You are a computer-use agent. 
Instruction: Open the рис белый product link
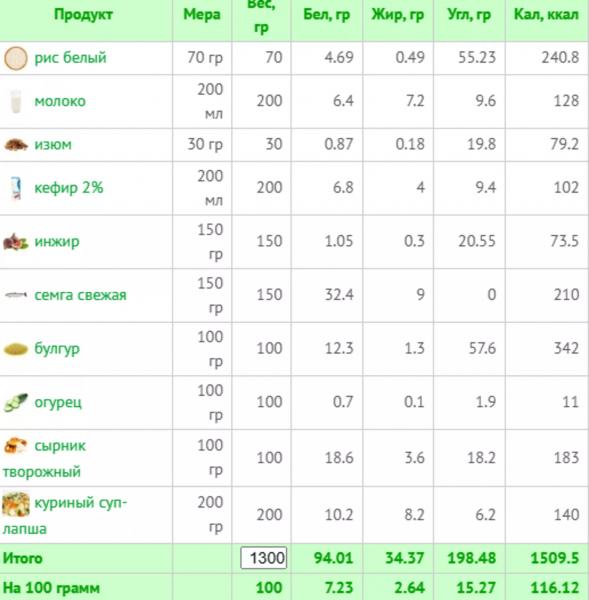(x=70, y=58)
